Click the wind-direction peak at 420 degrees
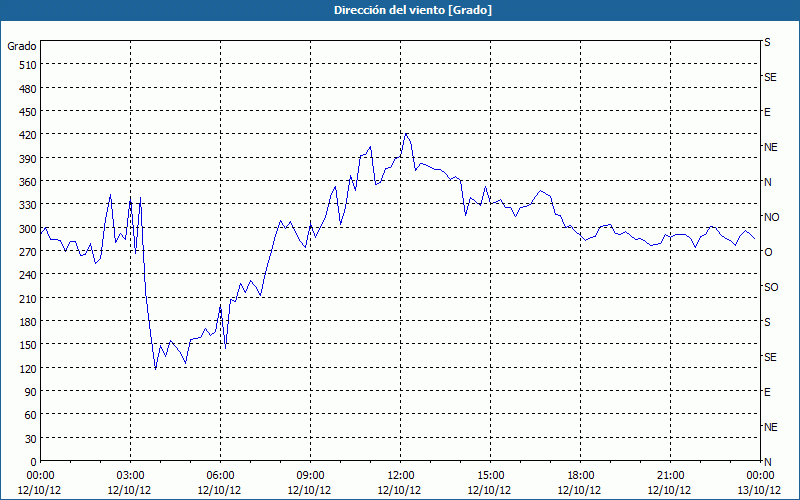 (406, 134)
